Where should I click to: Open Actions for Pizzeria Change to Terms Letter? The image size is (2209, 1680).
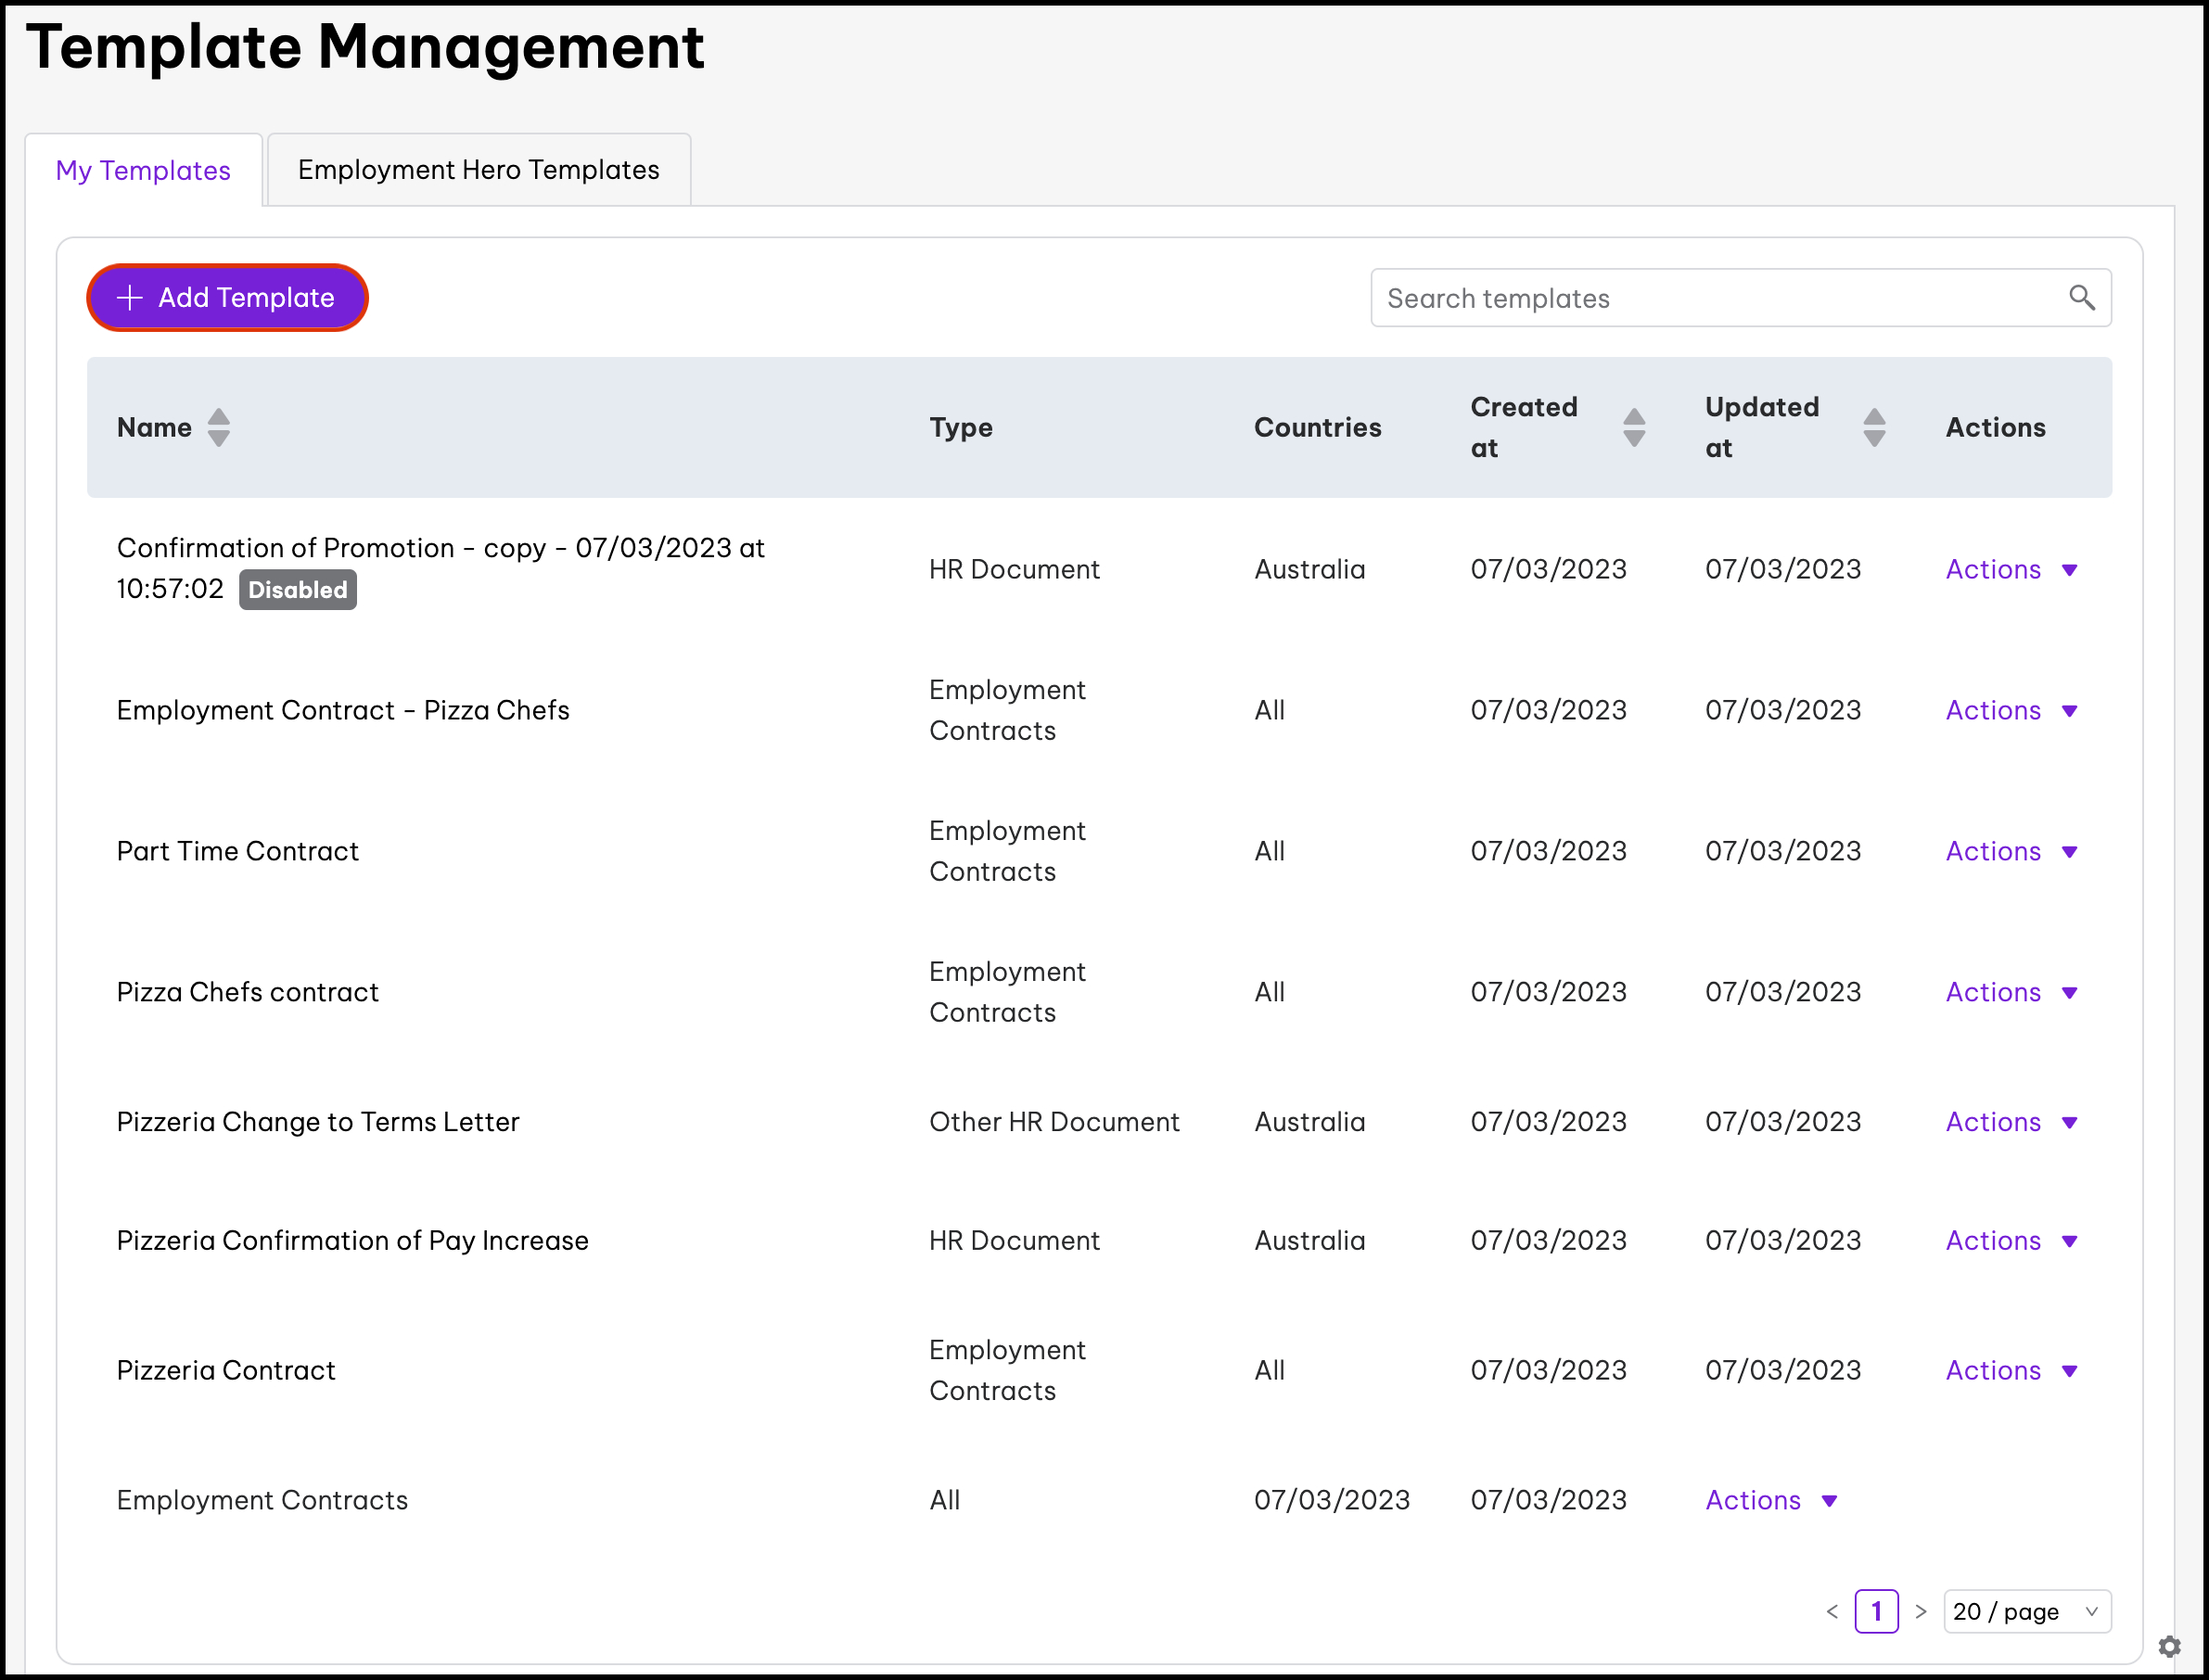pos(2010,1122)
